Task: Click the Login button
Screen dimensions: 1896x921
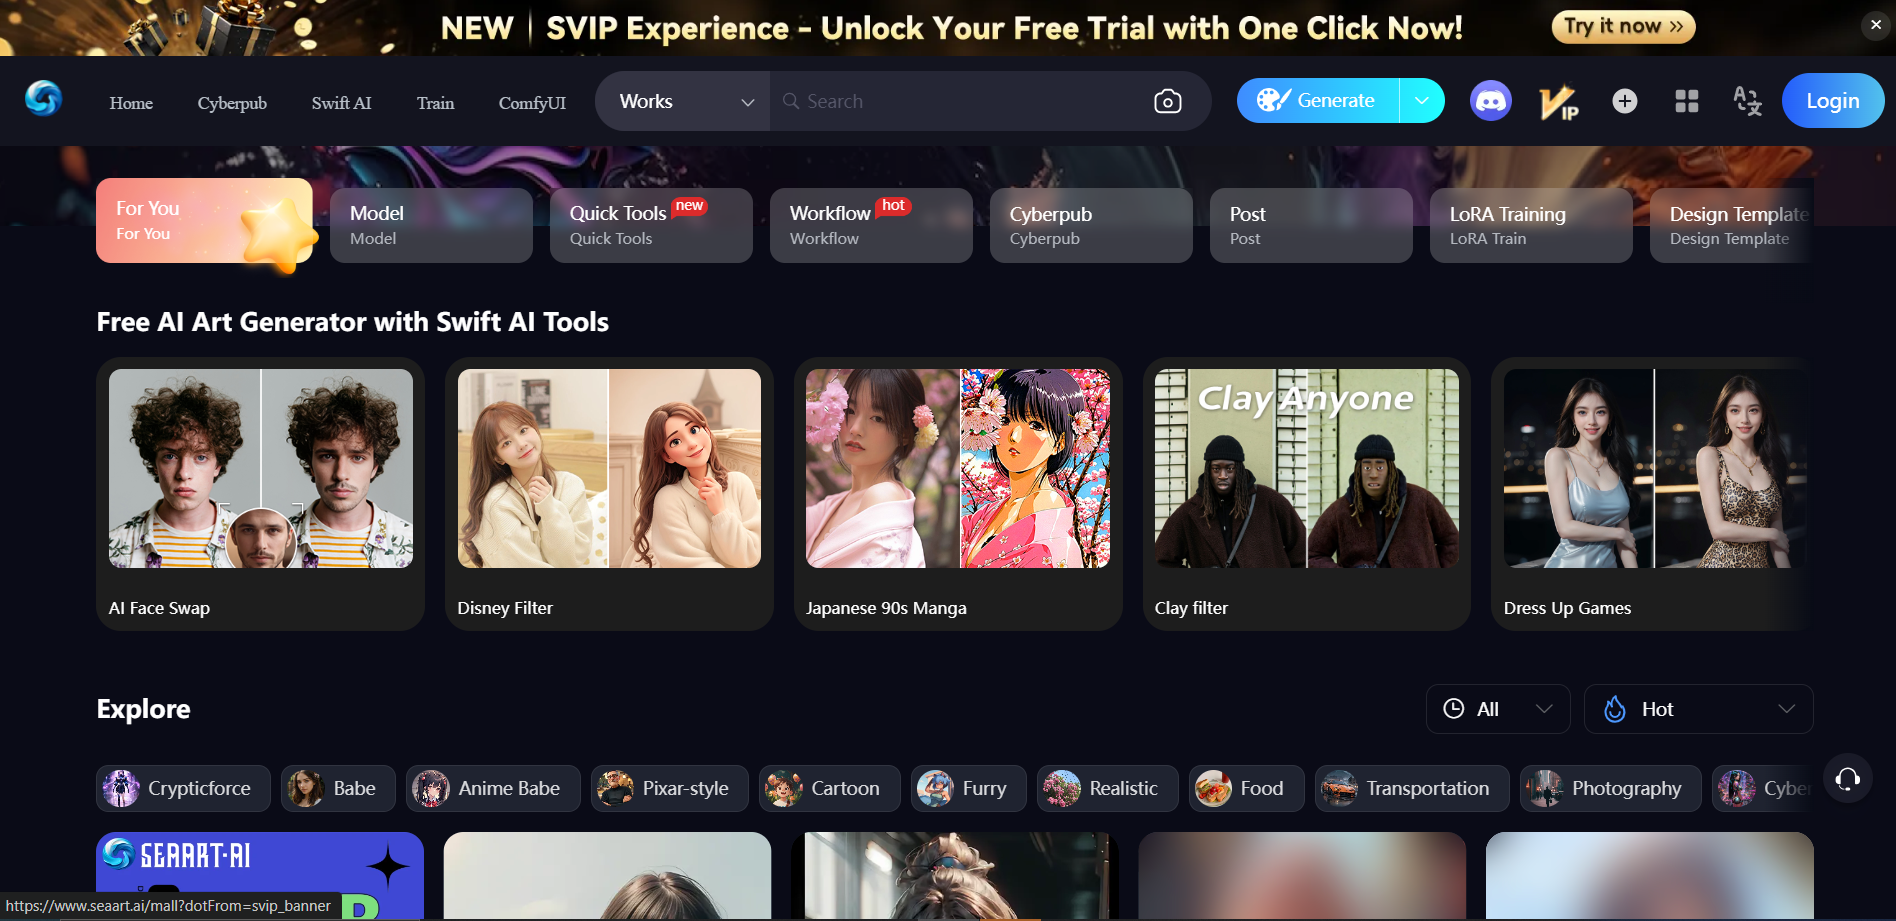Action: coord(1832,101)
